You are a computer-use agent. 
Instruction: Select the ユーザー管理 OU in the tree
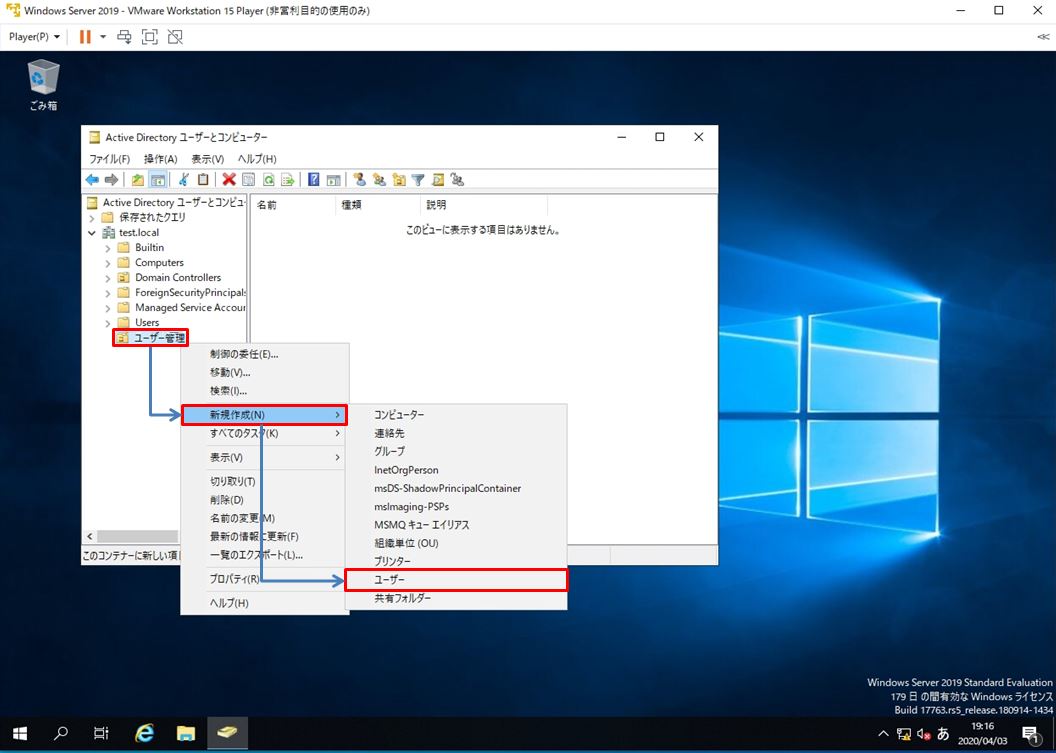tap(159, 338)
